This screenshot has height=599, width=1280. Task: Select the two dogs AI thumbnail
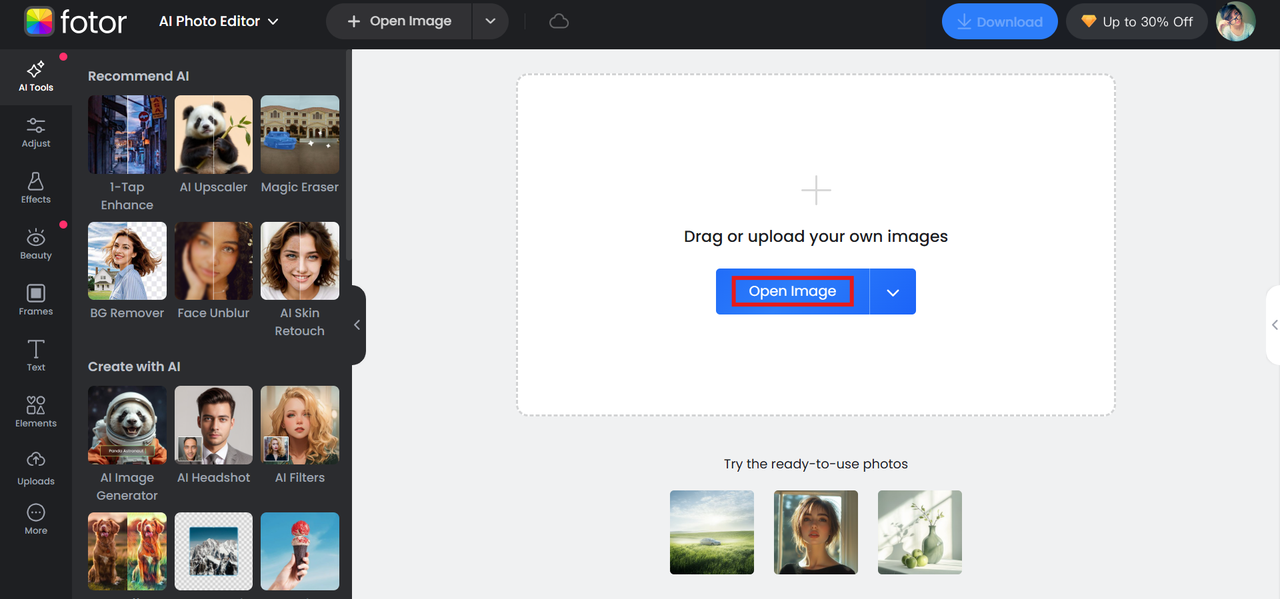(x=127, y=552)
